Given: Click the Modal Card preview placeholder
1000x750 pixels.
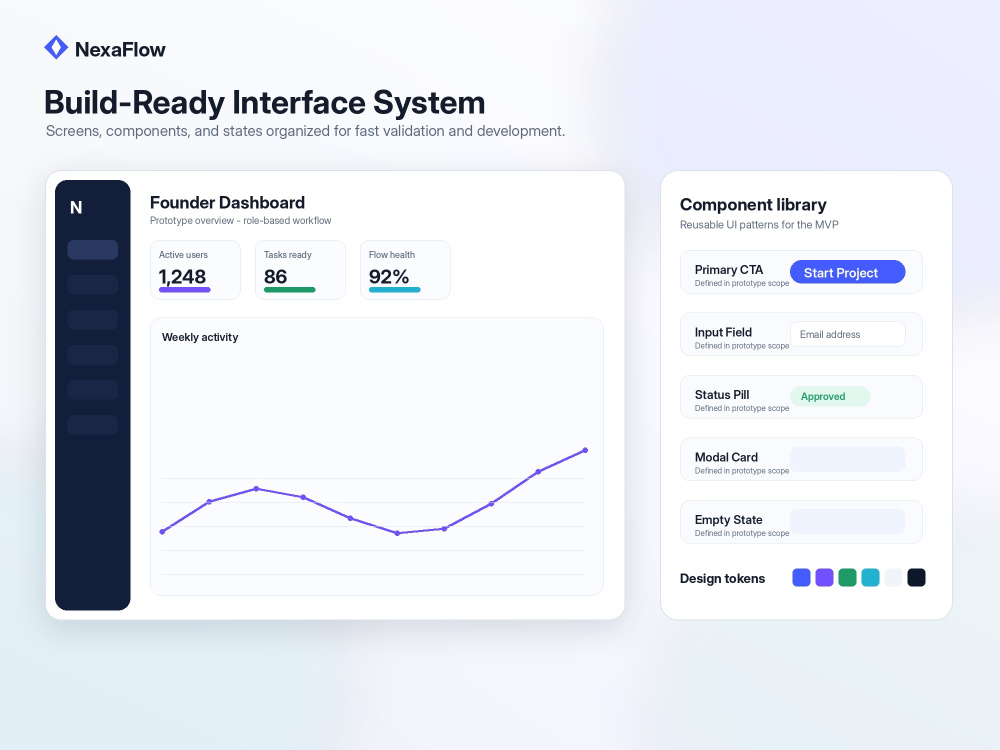Looking at the screenshot, I should point(848,459).
